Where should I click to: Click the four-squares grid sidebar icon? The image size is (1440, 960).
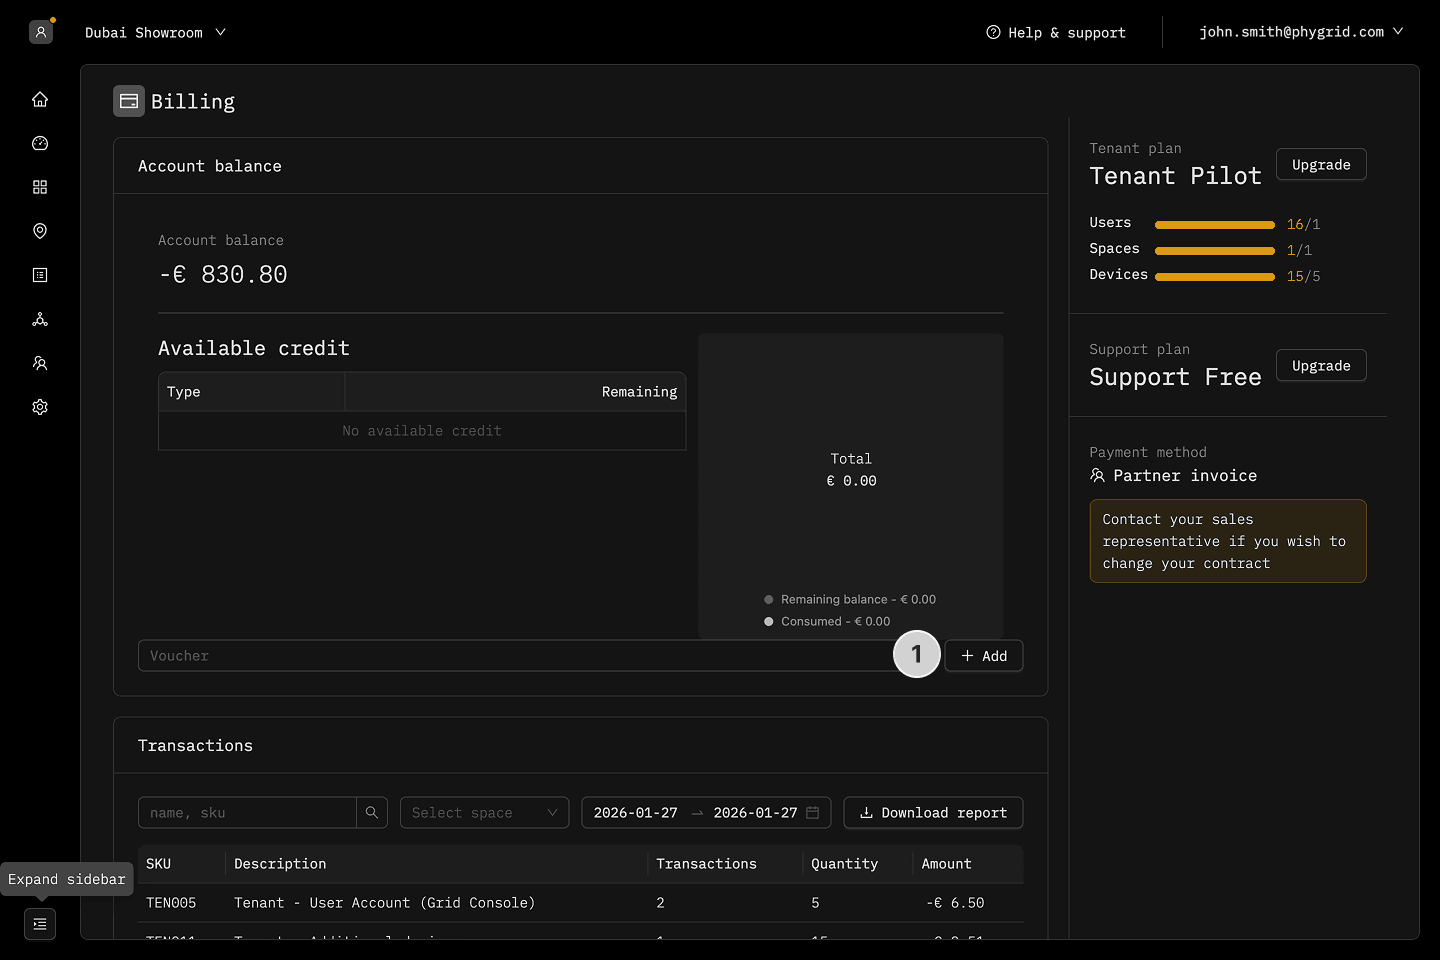[x=40, y=187]
